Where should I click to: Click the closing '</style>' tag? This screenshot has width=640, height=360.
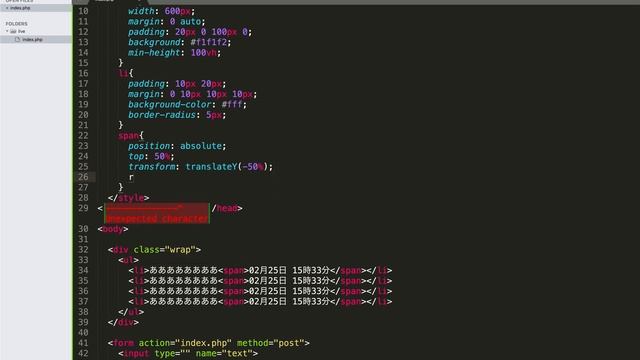click(129, 198)
